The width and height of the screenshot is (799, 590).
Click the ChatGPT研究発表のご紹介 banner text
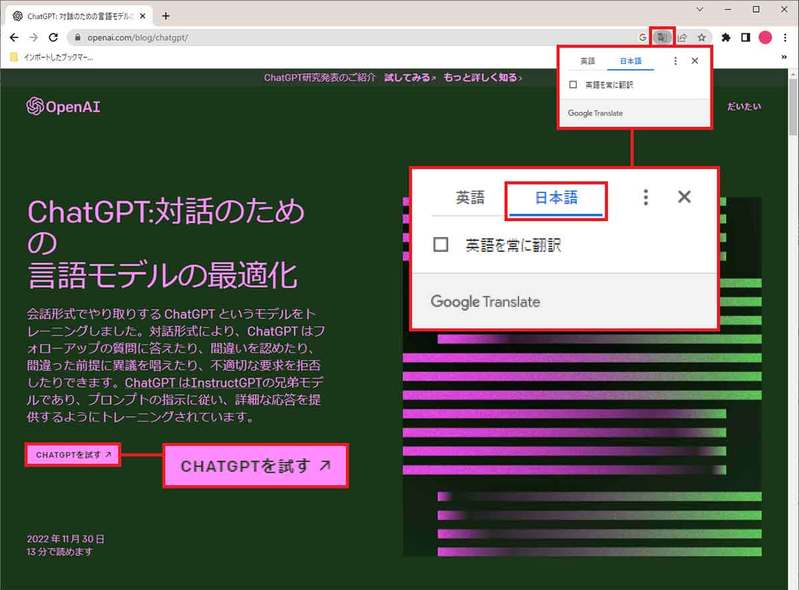point(319,77)
